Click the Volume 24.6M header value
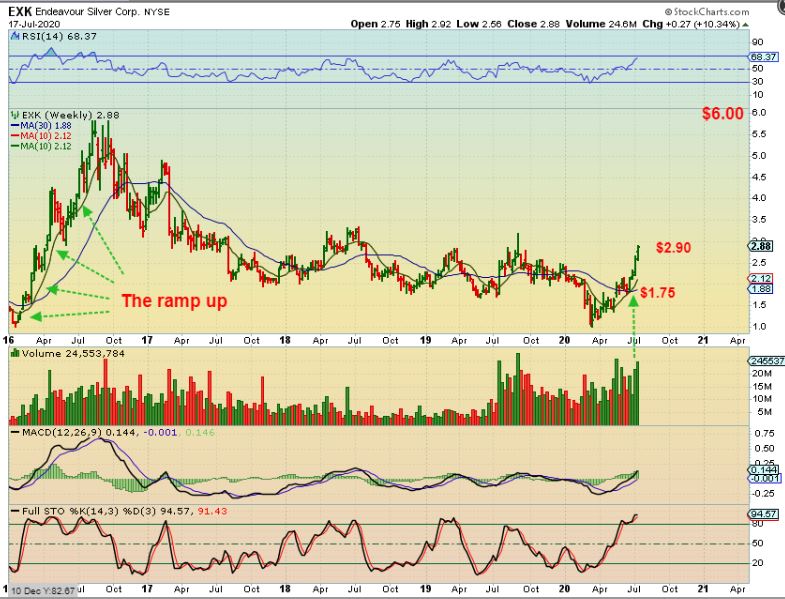 (x=601, y=24)
